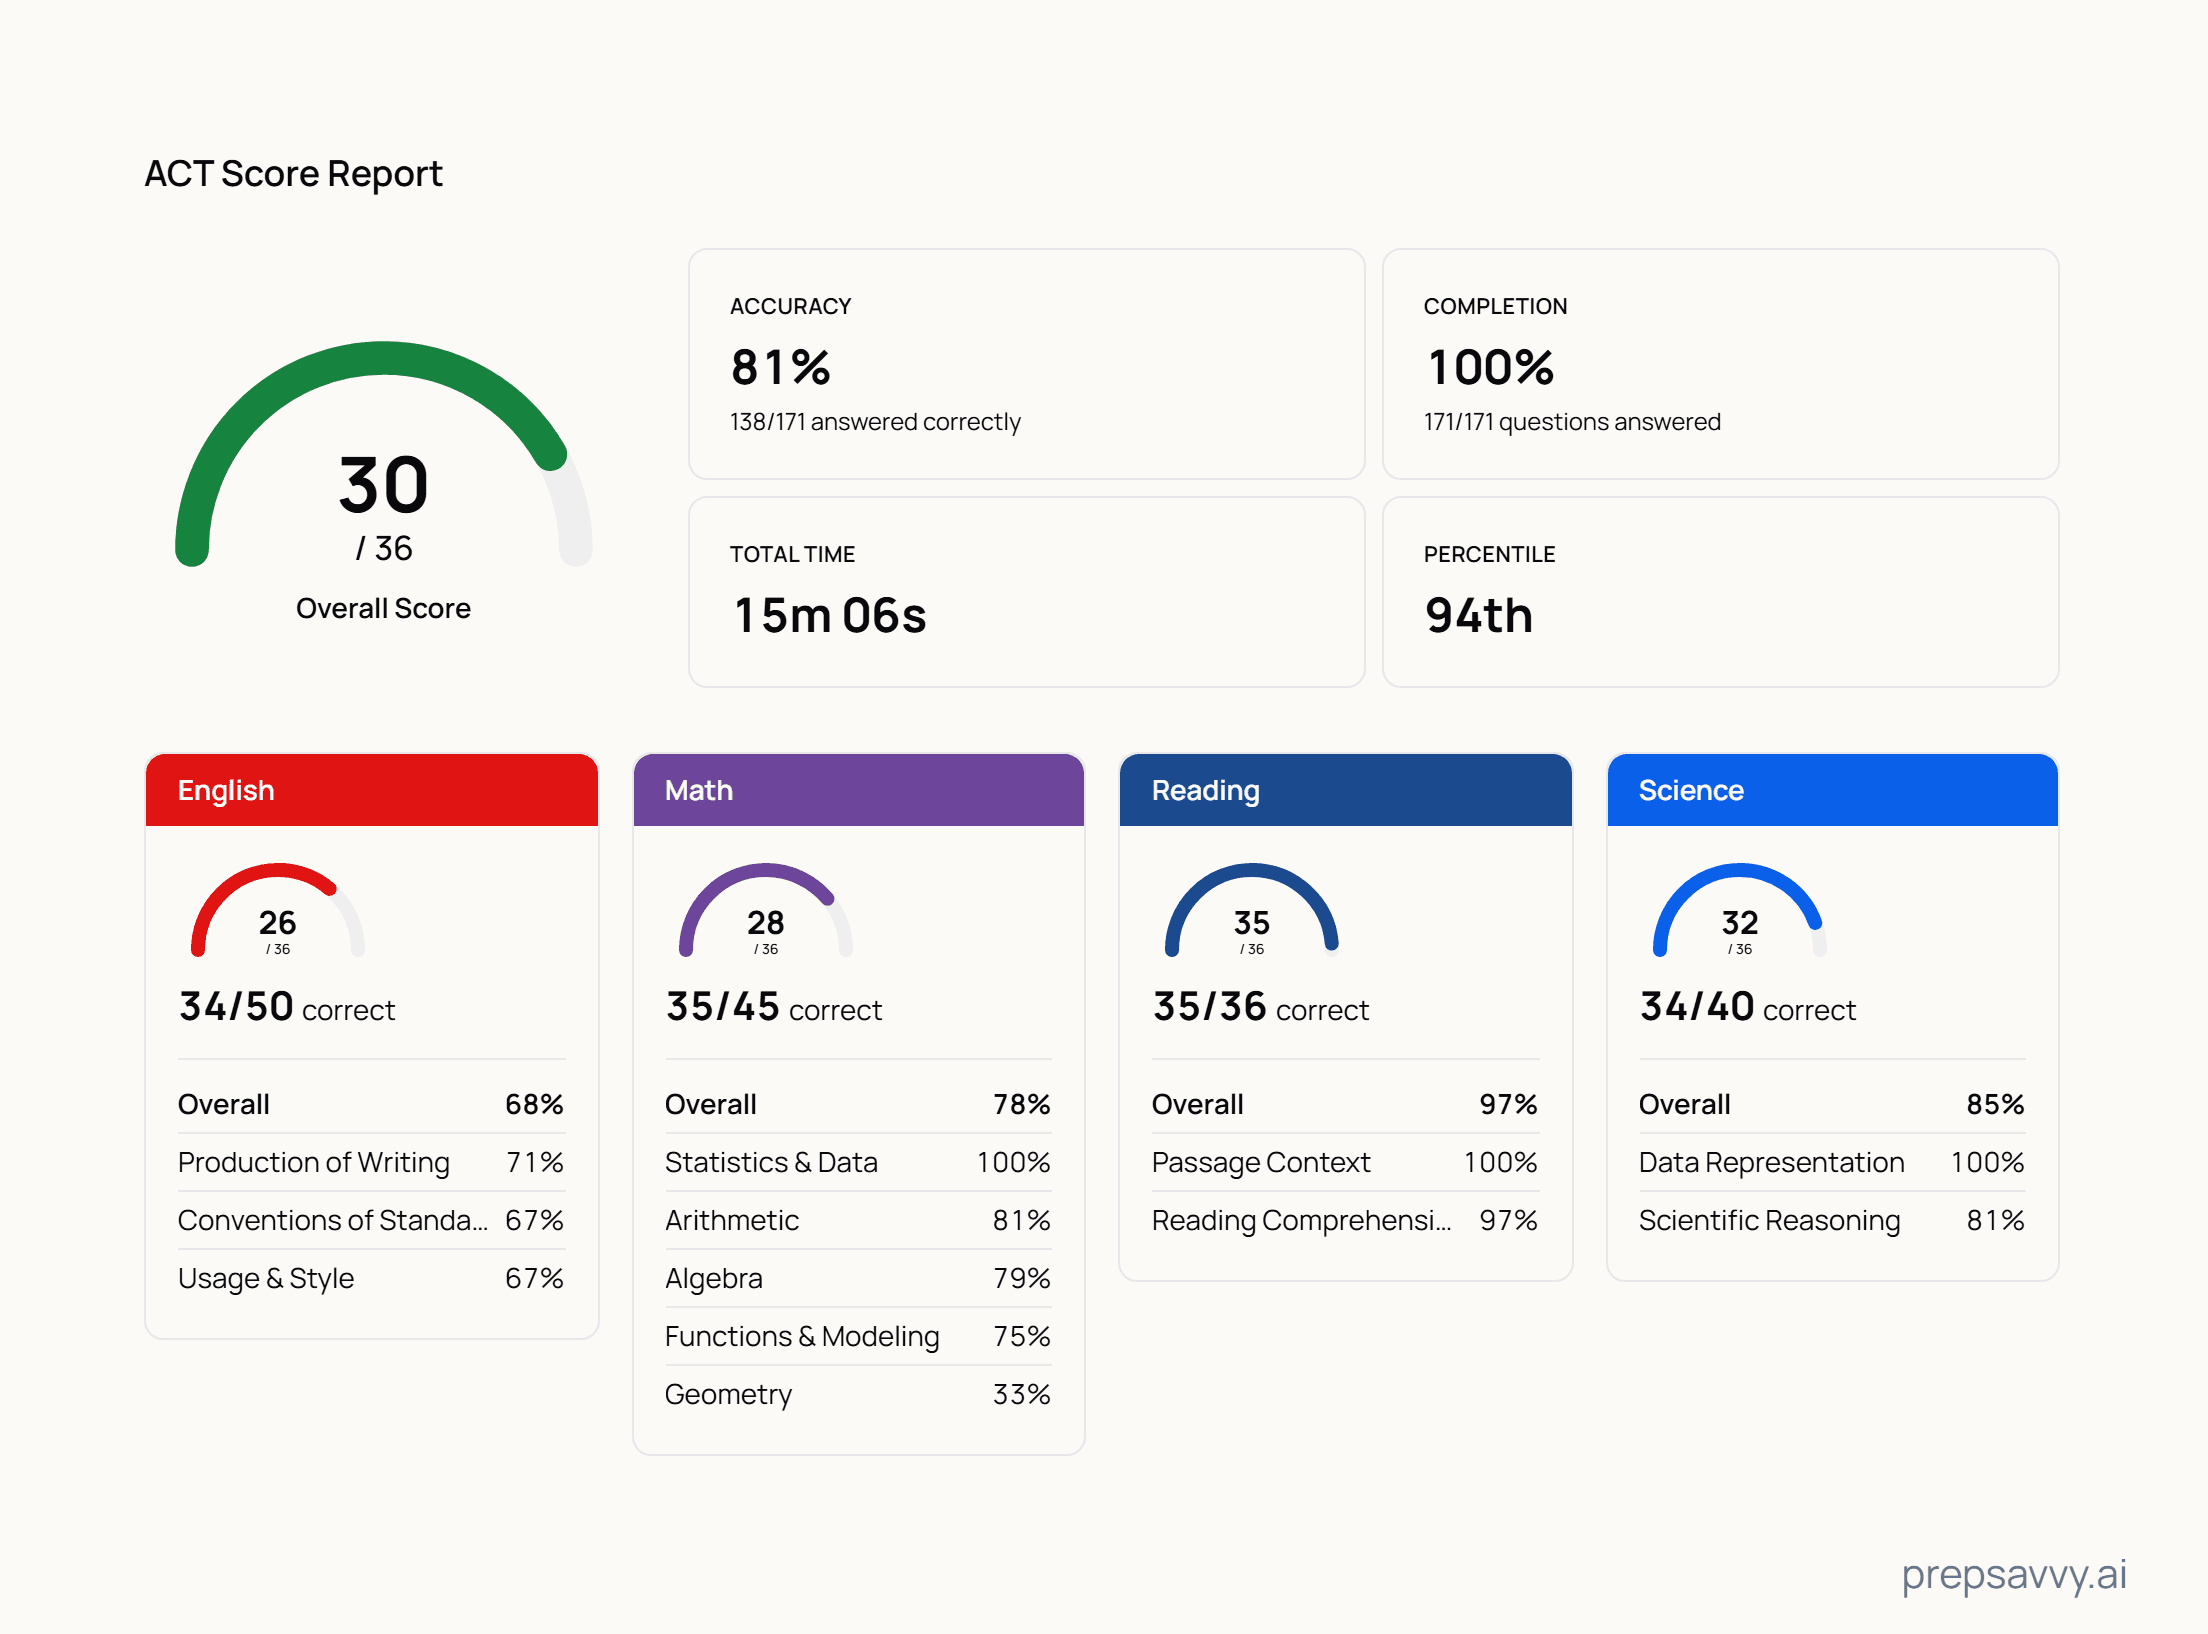
Task: Select the Math Overall 78% row
Action: tap(859, 1104)
